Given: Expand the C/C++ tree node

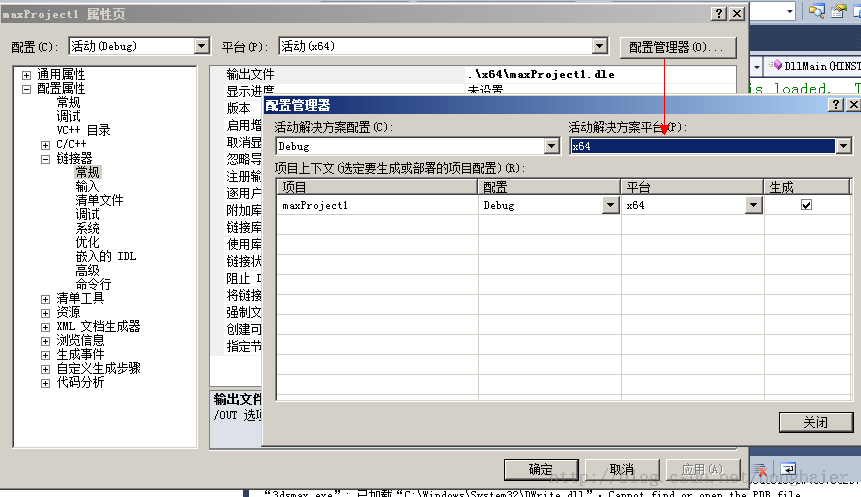Looking at the screenshot, I should point(46,145).
